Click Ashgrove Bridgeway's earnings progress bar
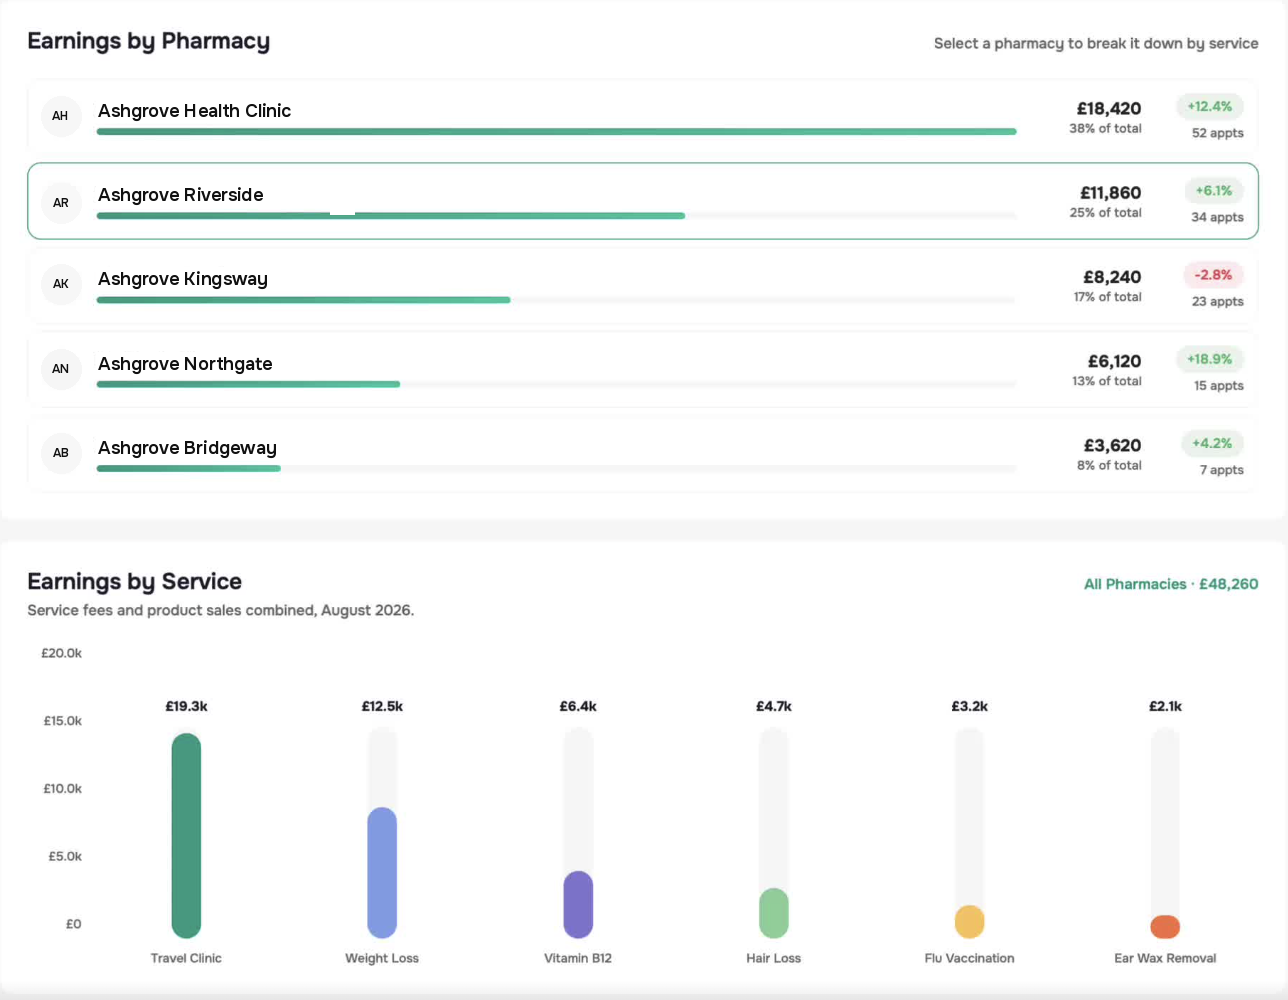The height and width of the screenshot is (1000, 1288). [557, 468]
